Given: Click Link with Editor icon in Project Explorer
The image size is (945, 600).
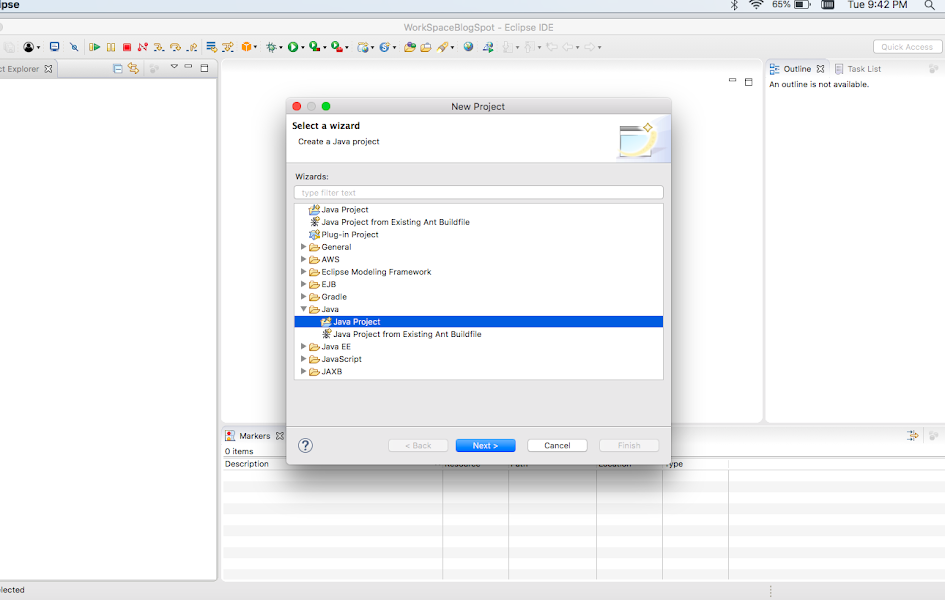Looking at the screenshot, I should [x=133, y=69].
